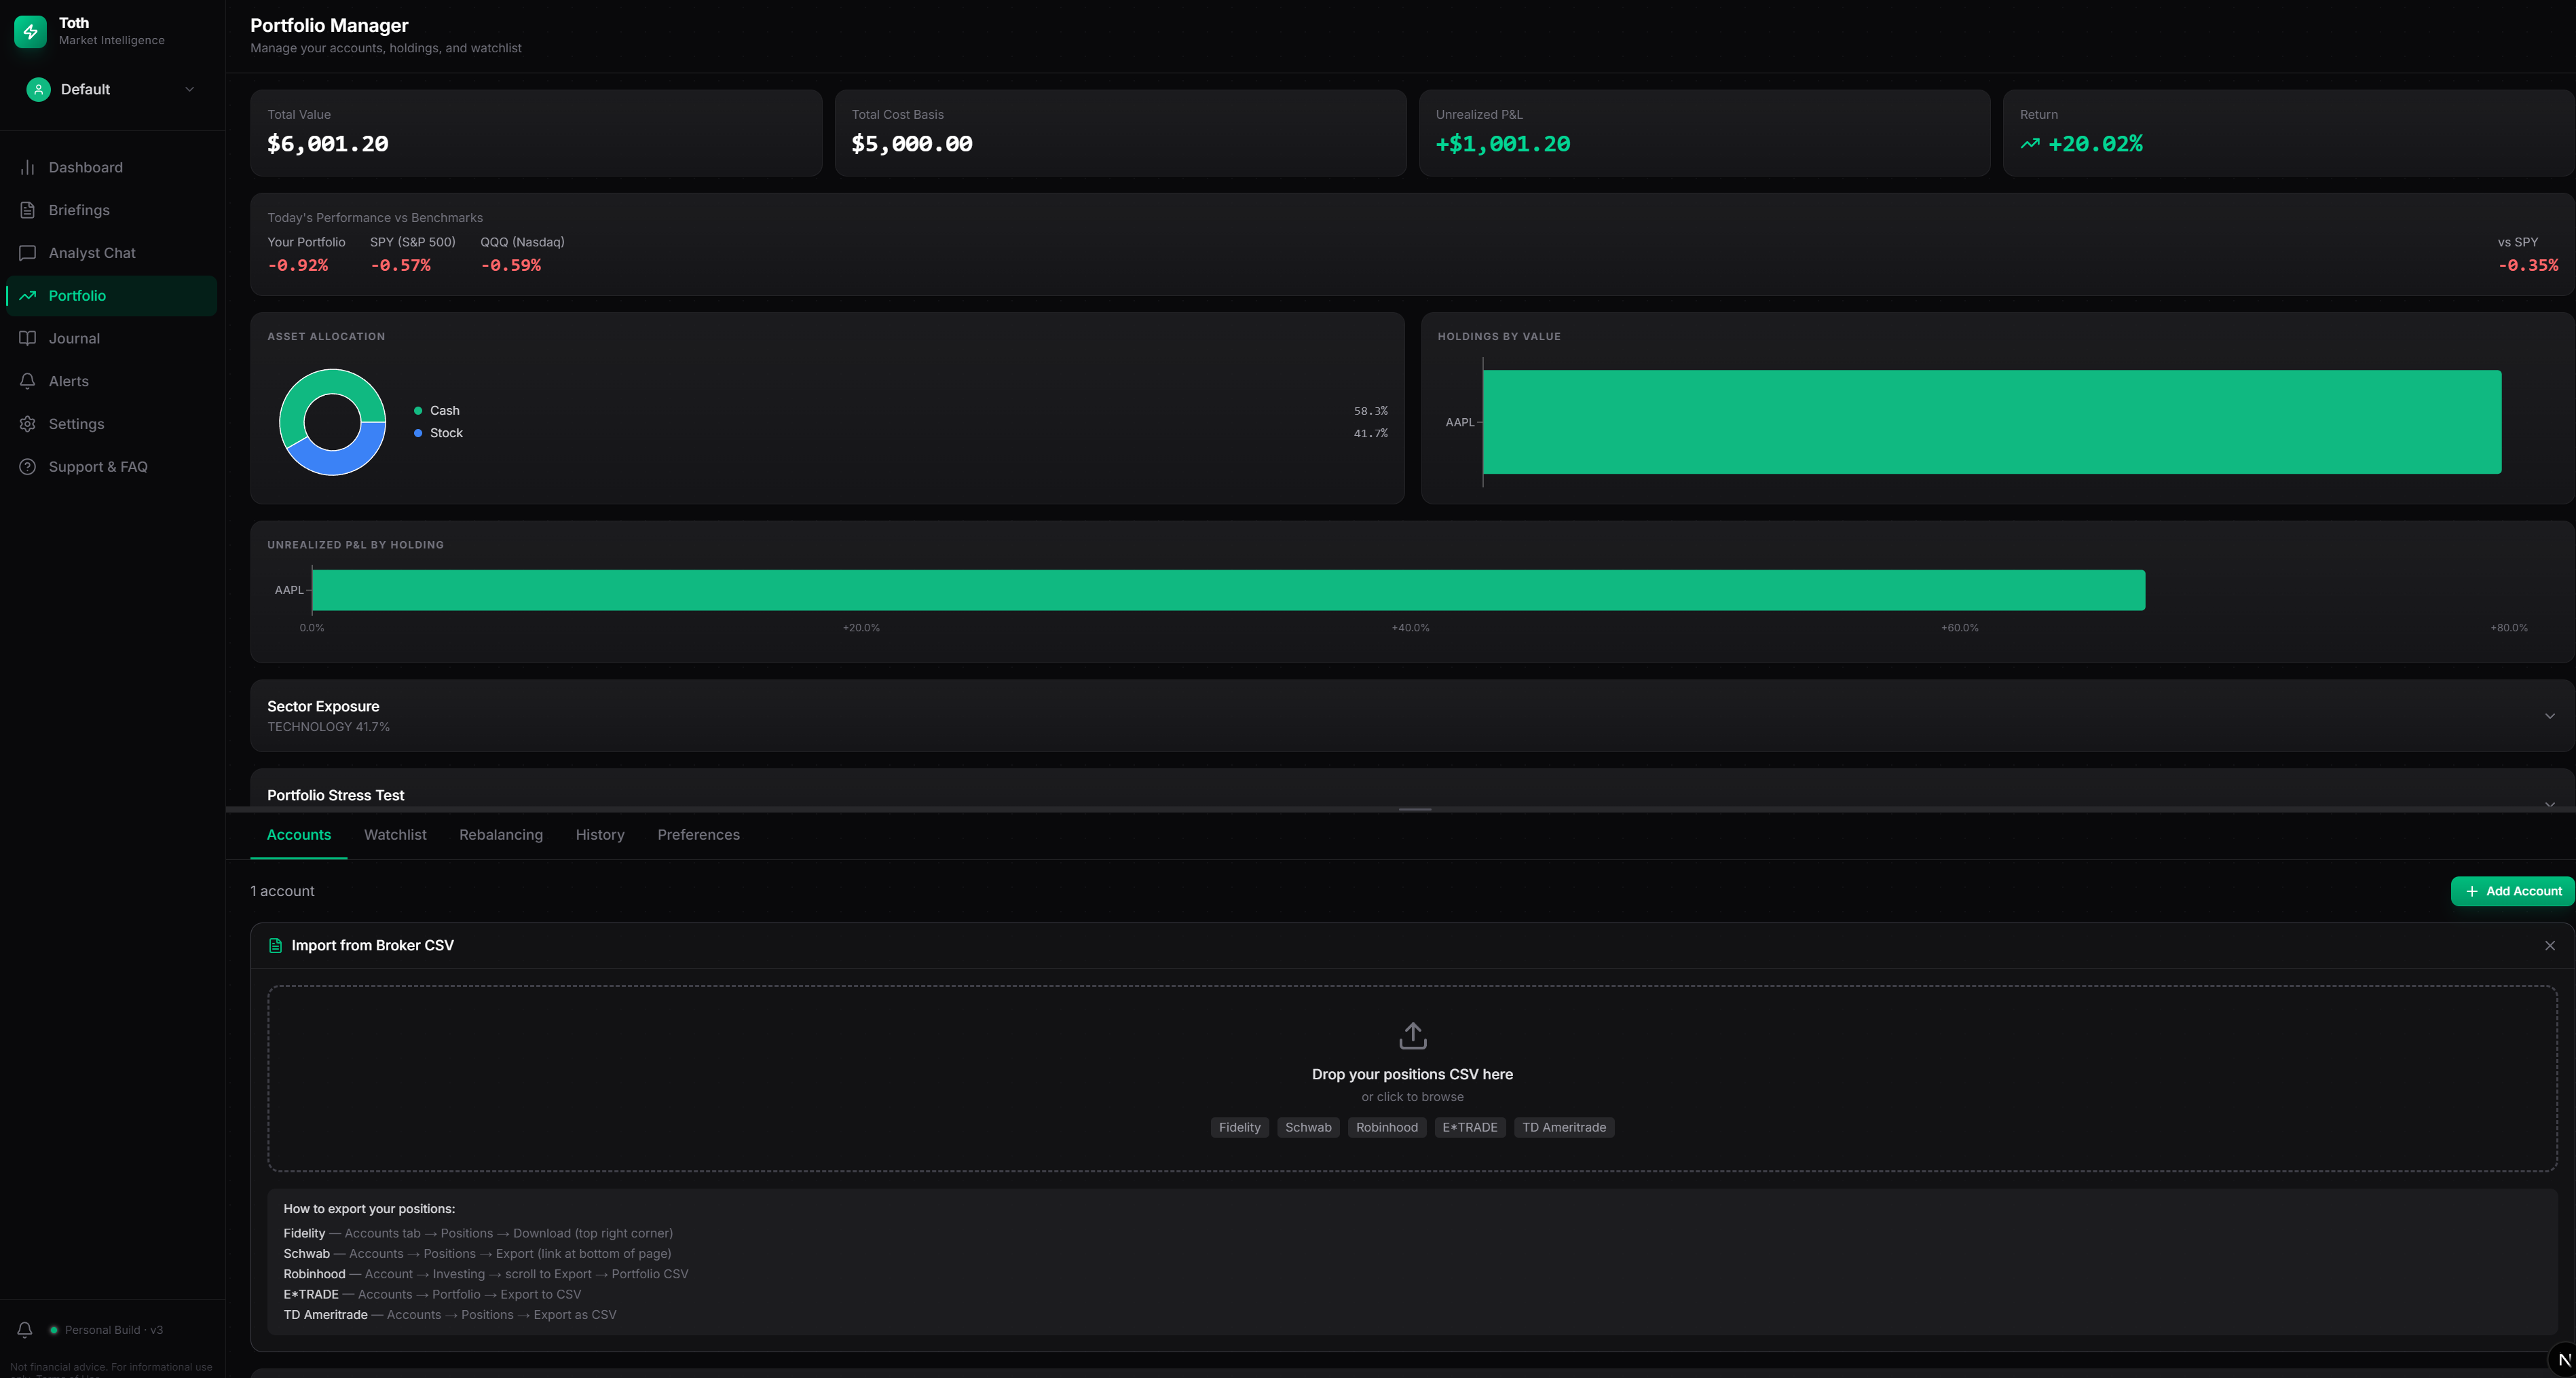
Task: Open the Default profile dropdown
Action: (110, 89)
